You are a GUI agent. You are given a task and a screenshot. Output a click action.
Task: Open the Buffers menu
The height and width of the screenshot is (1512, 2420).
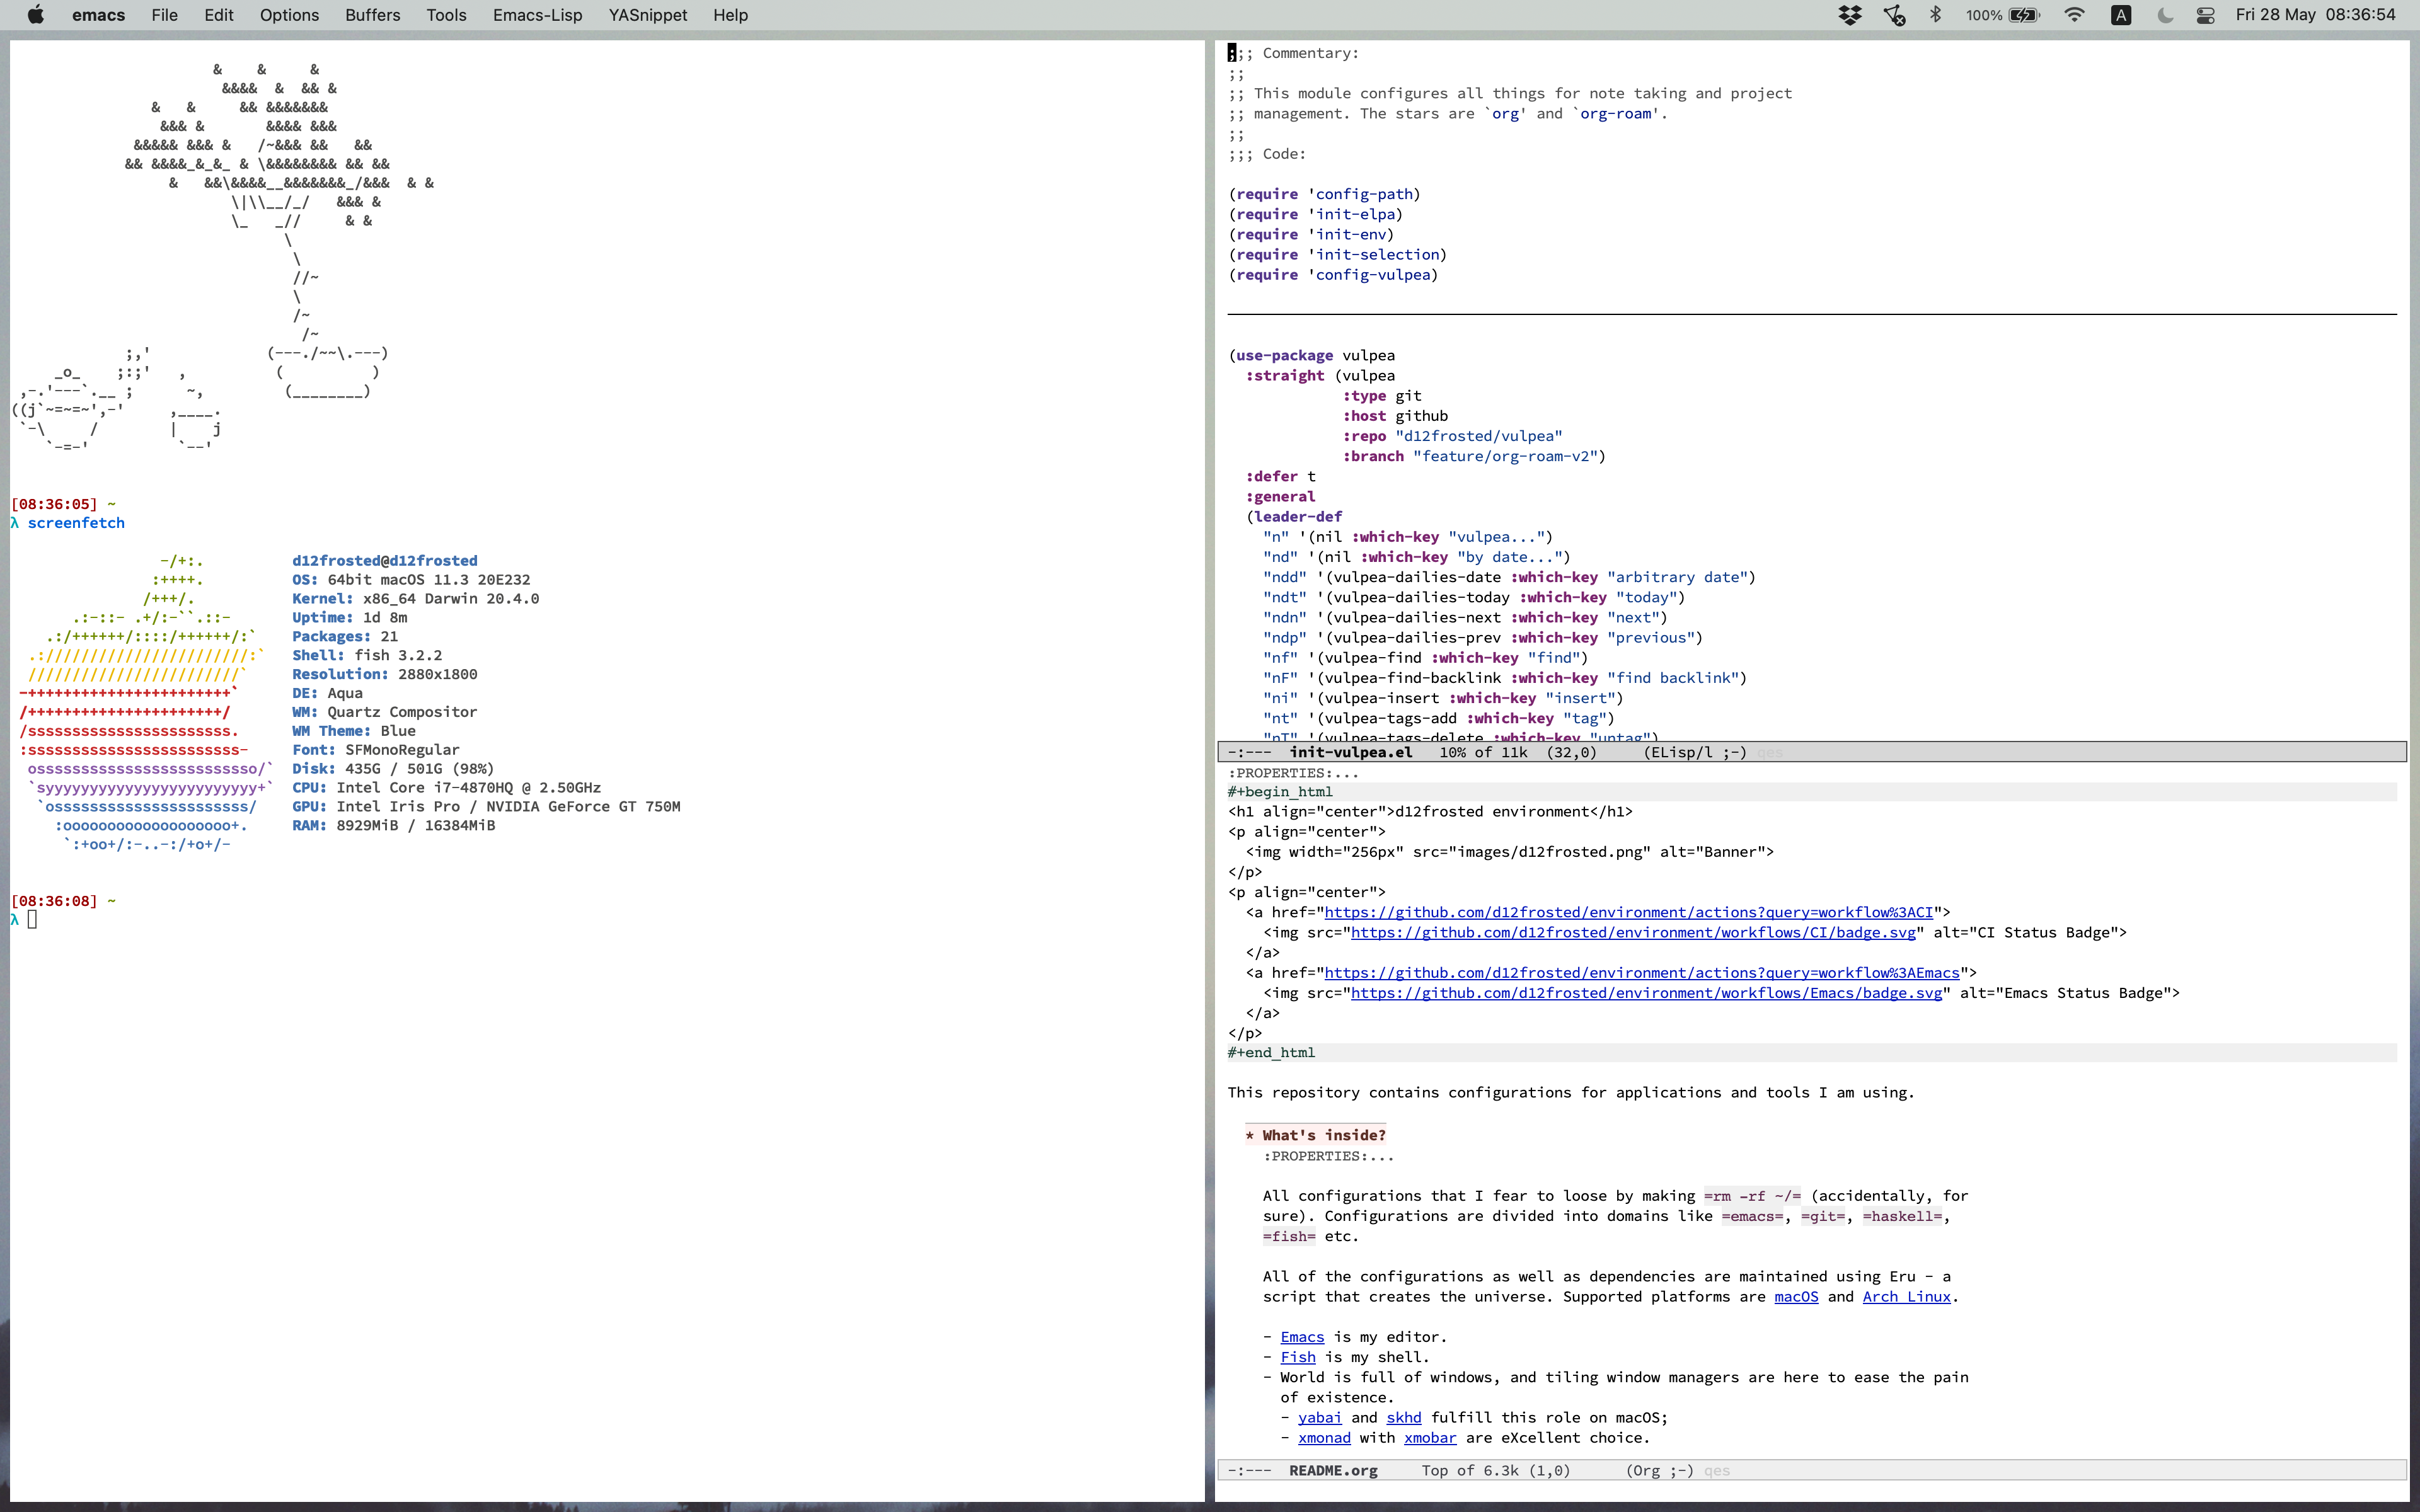[372, 15]
